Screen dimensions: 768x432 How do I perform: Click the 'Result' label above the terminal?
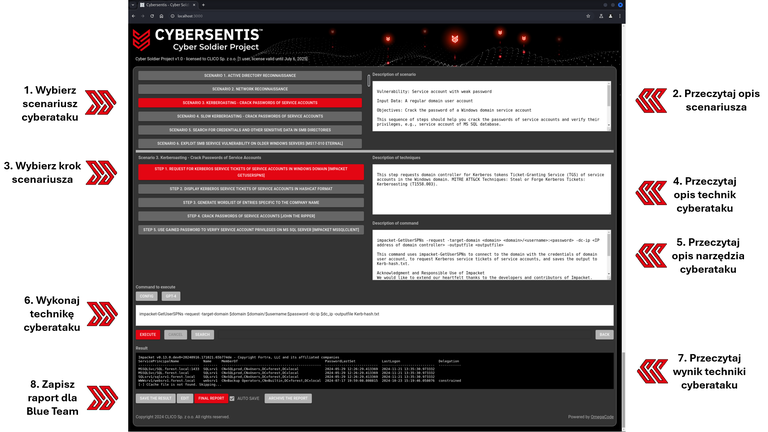(142, 348)
